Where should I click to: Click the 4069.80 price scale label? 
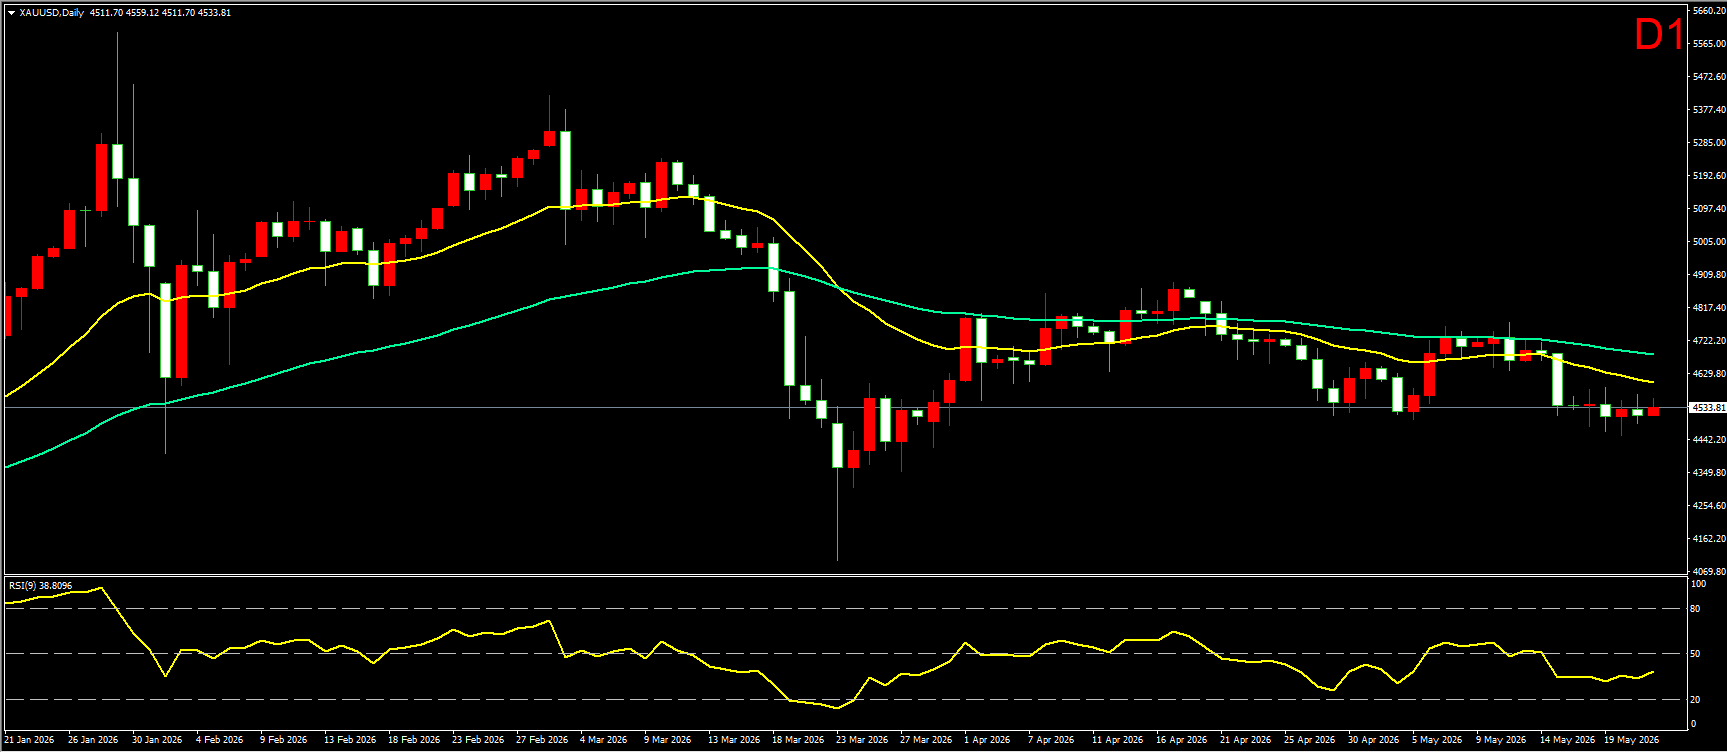click(x=1708, y=572)
